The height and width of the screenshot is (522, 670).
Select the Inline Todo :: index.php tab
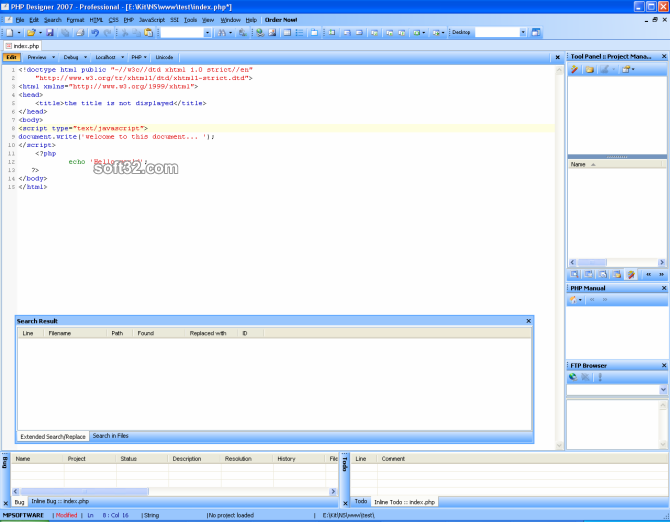tap(404, 502)
